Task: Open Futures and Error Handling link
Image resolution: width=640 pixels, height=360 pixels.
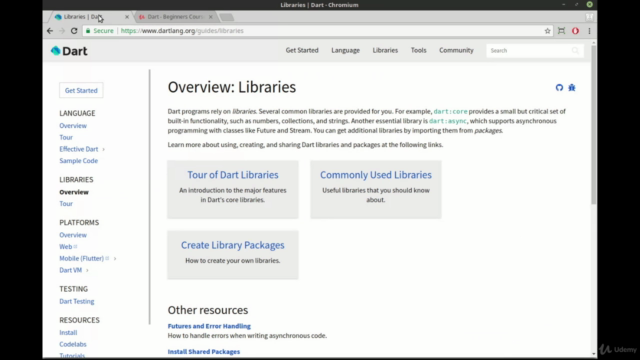Action: 209,326
